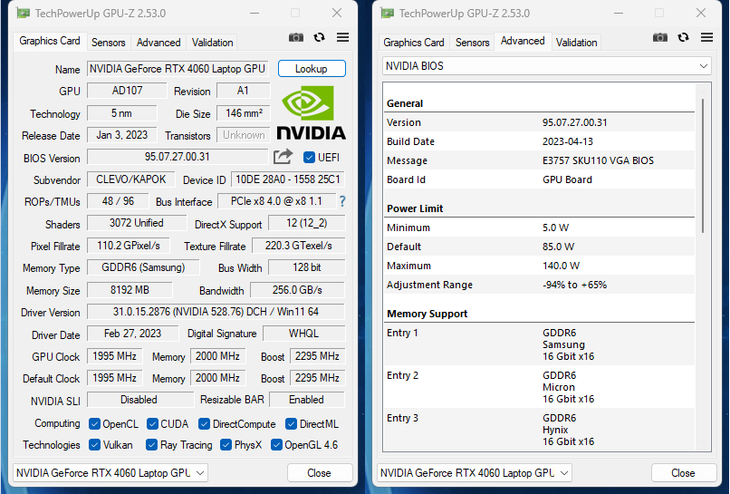Click the Bandwidth 256.0 GB/s field

297,290
